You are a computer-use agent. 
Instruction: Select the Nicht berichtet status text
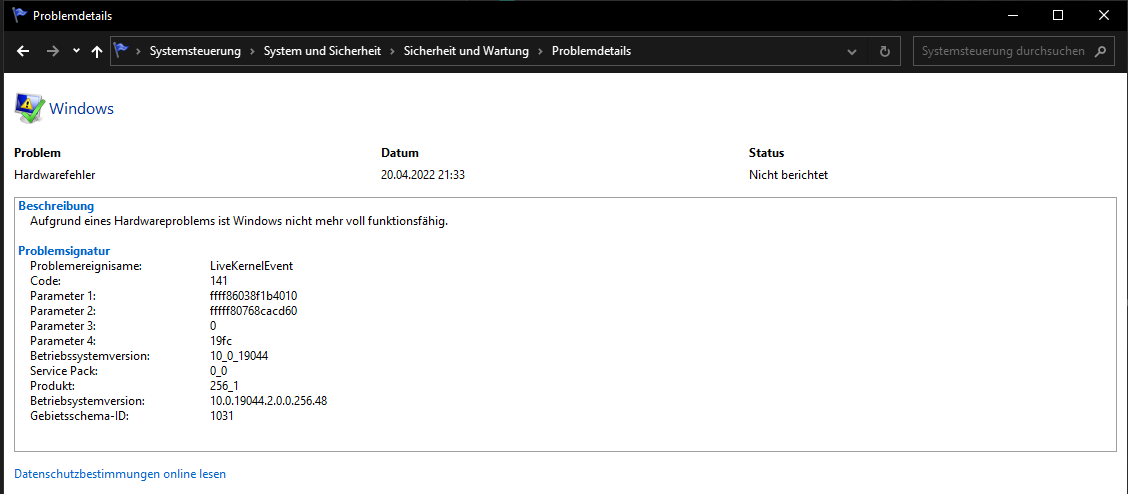point(788,175)
